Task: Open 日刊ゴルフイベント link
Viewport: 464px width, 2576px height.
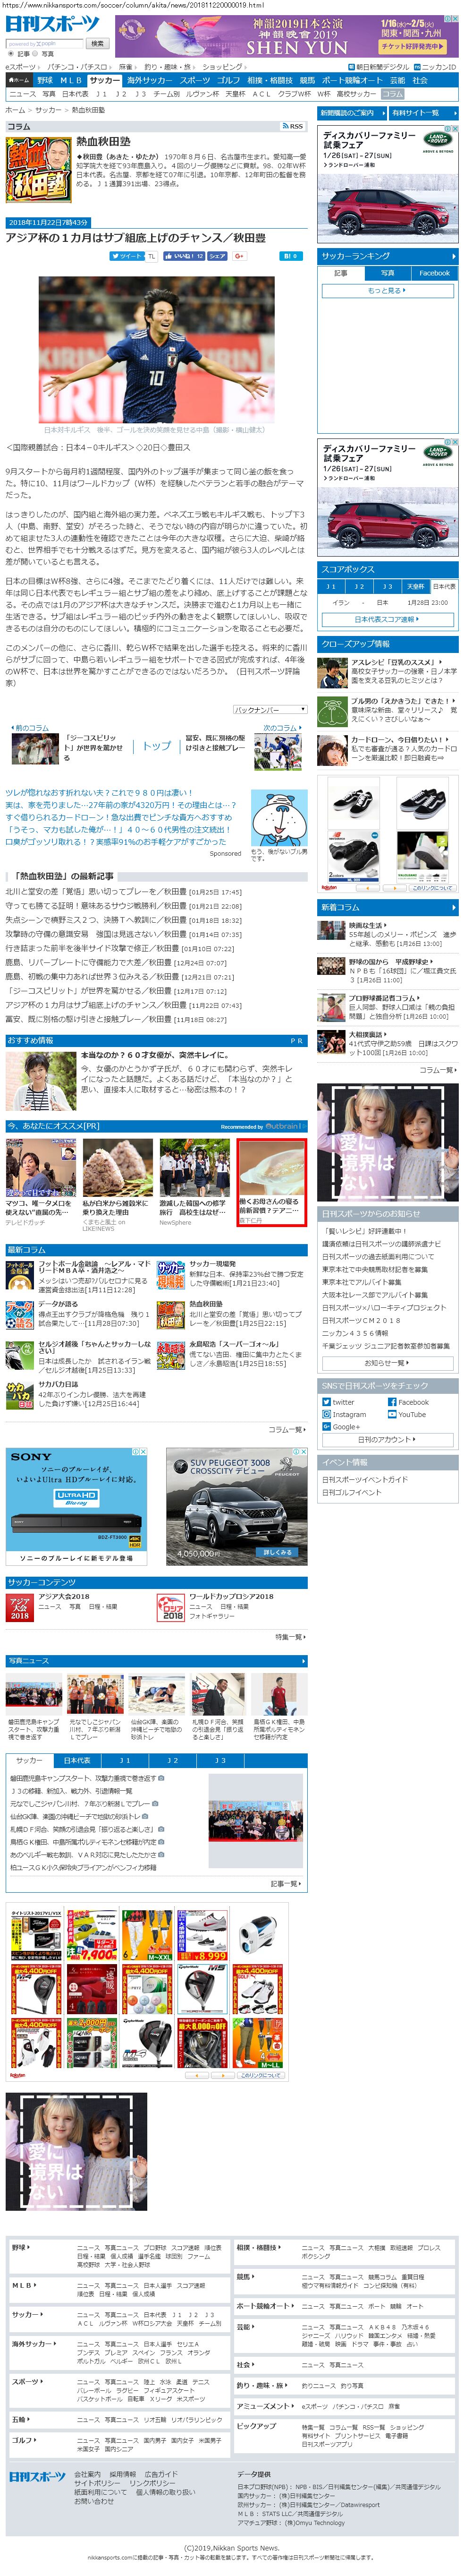Action: [x=352, y=1492]
